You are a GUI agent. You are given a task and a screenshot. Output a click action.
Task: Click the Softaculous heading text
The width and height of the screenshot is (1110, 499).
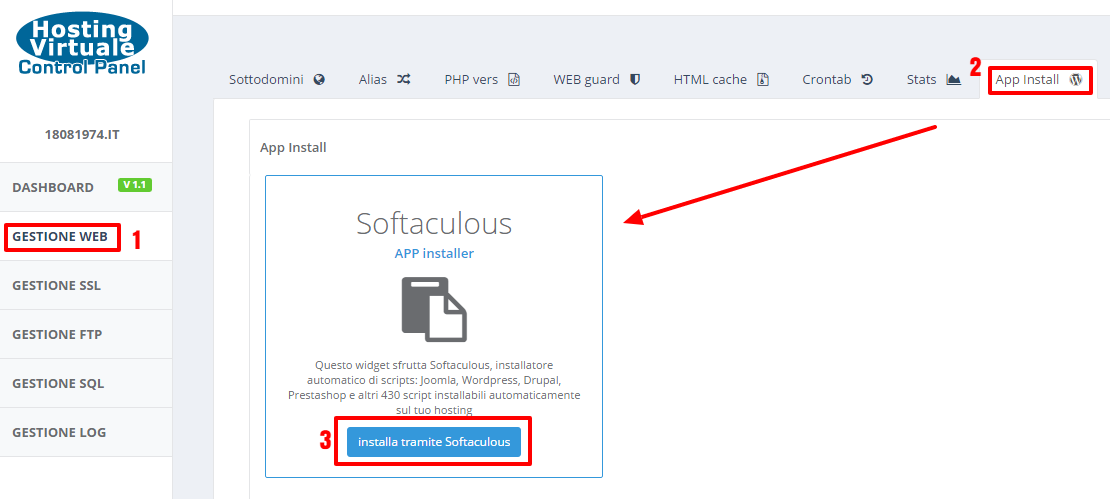coord(434,224)
